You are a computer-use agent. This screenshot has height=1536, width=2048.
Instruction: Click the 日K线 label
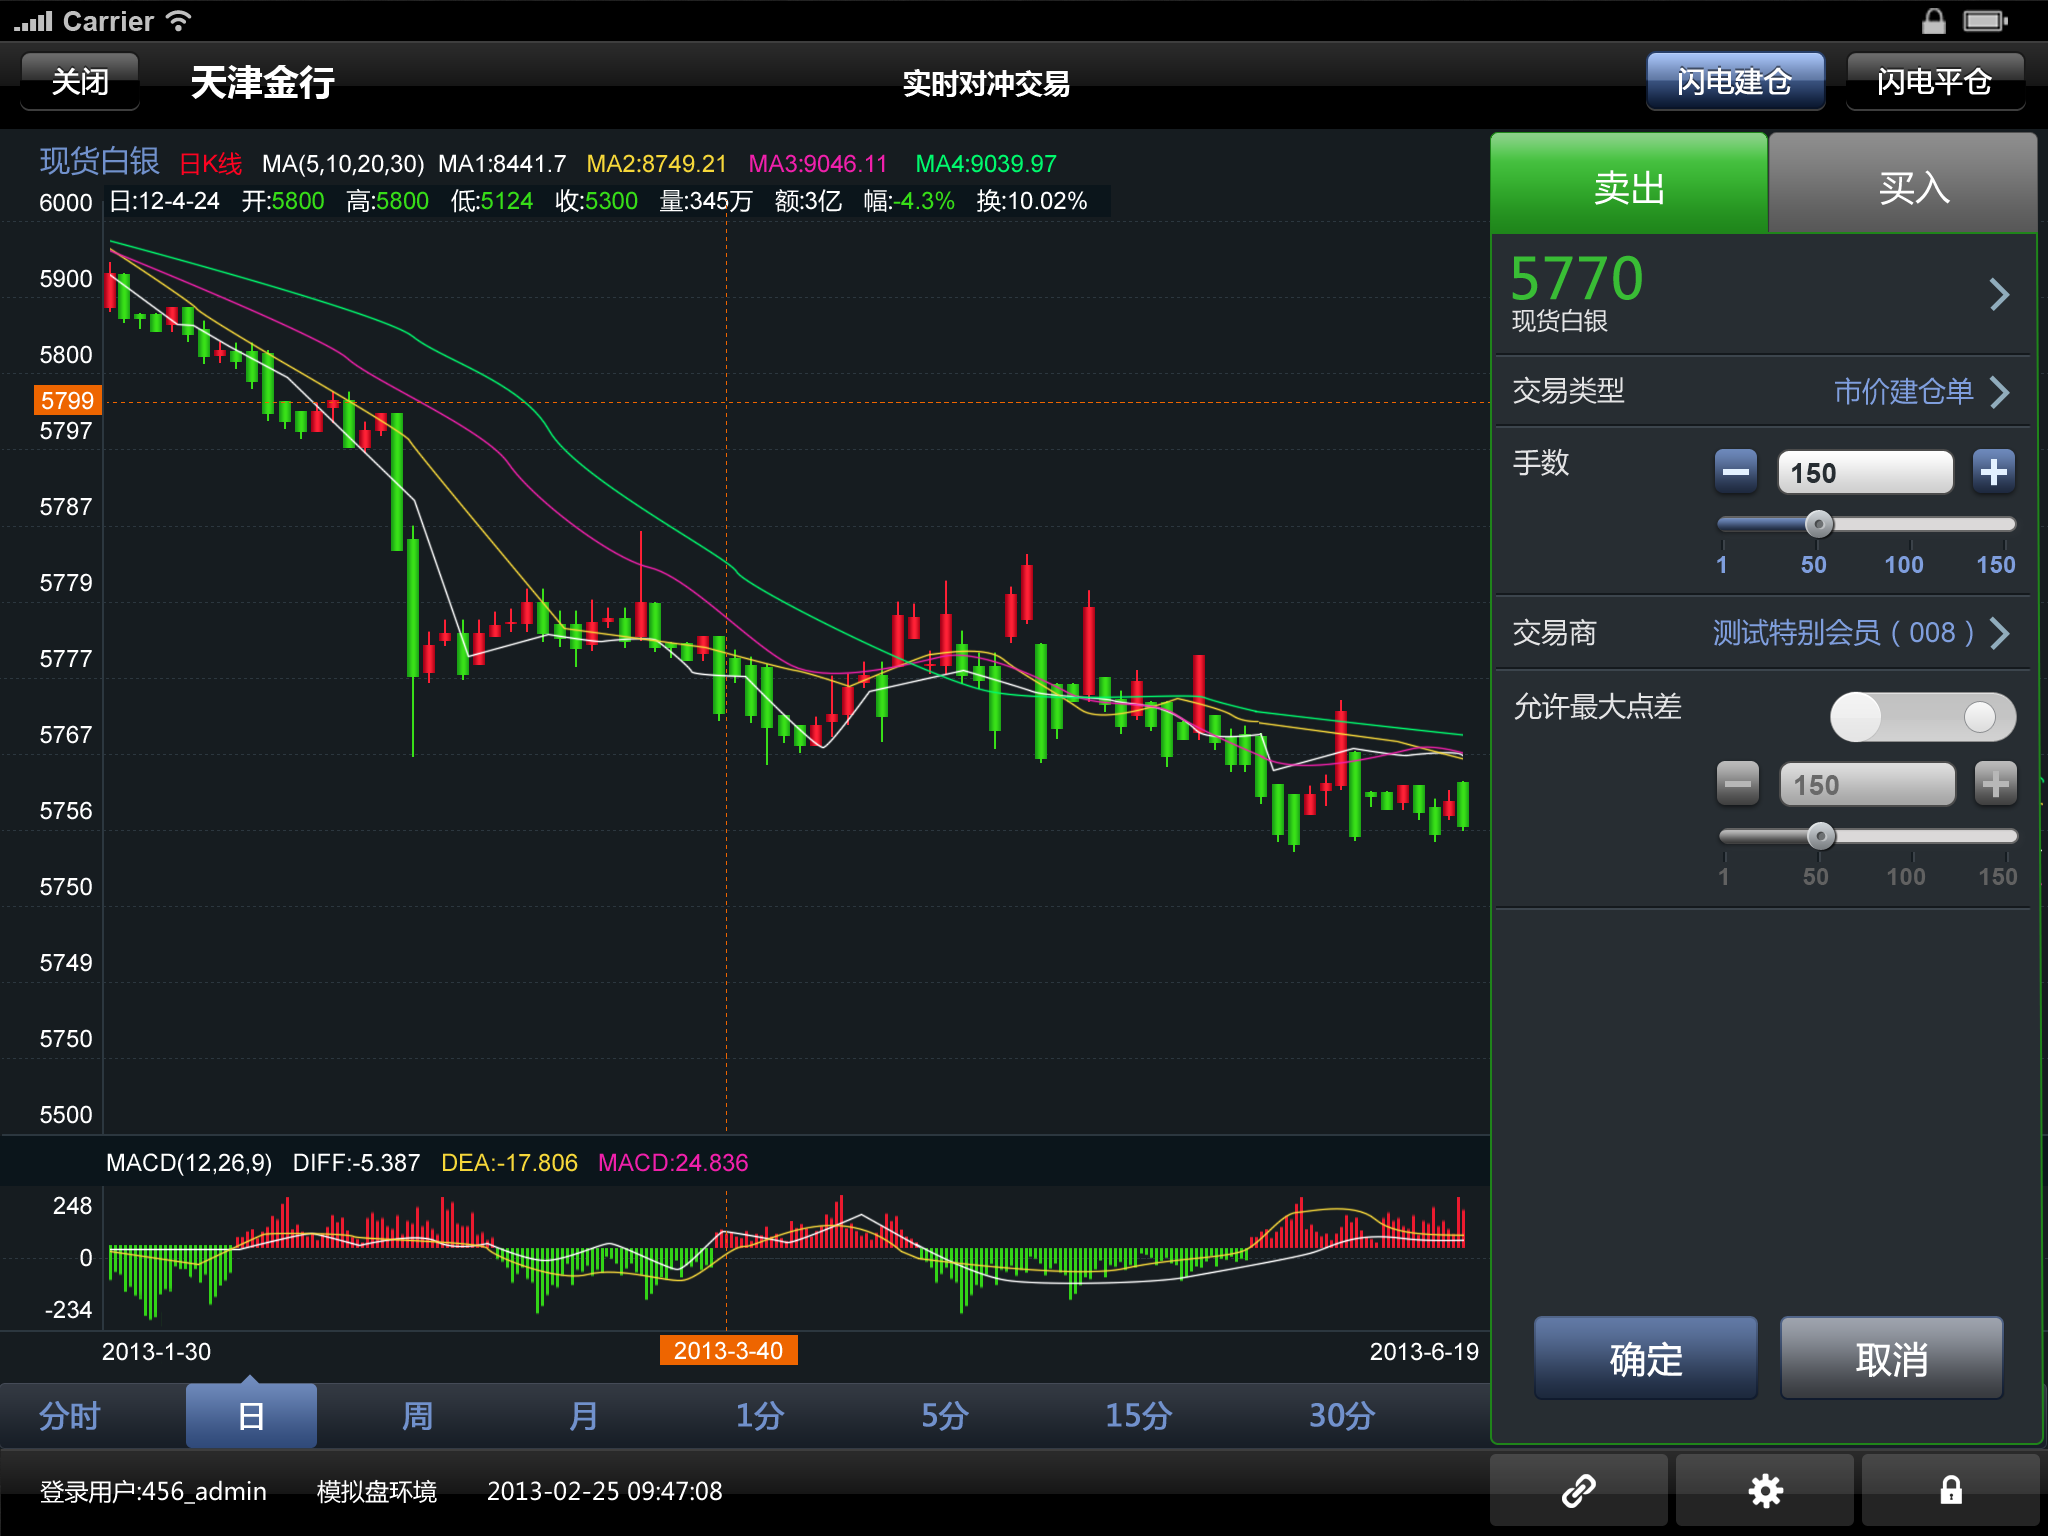tap(210, 163)
